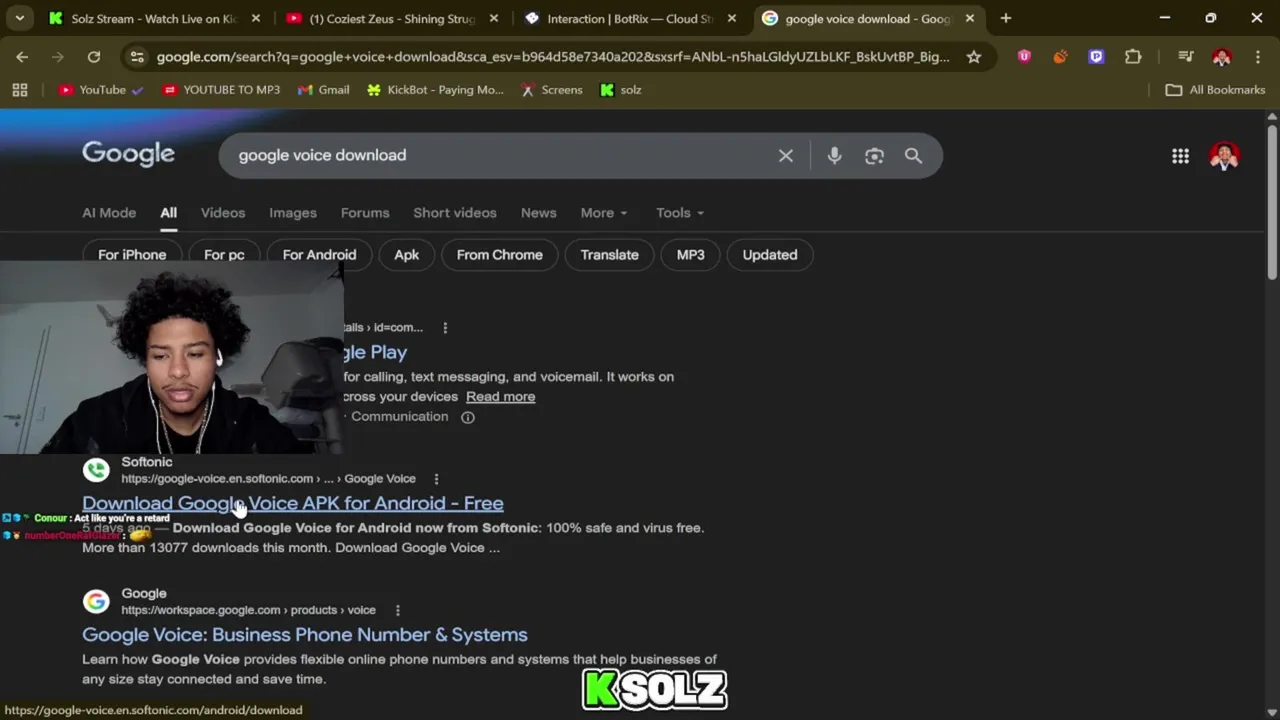Viewport: 1280px width, 720px height.
Task: Open the Google account avatar
Action: point(1224,155)
